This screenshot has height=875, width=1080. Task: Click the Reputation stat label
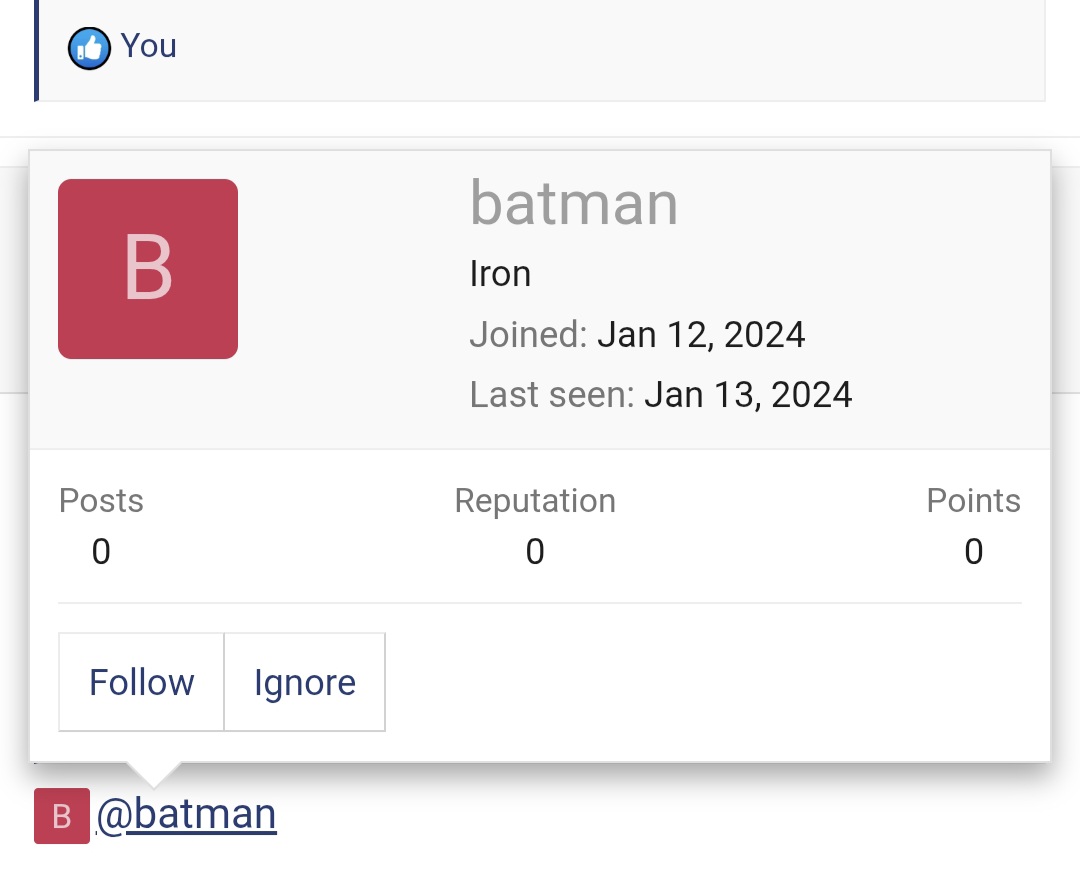coord(535,500)
